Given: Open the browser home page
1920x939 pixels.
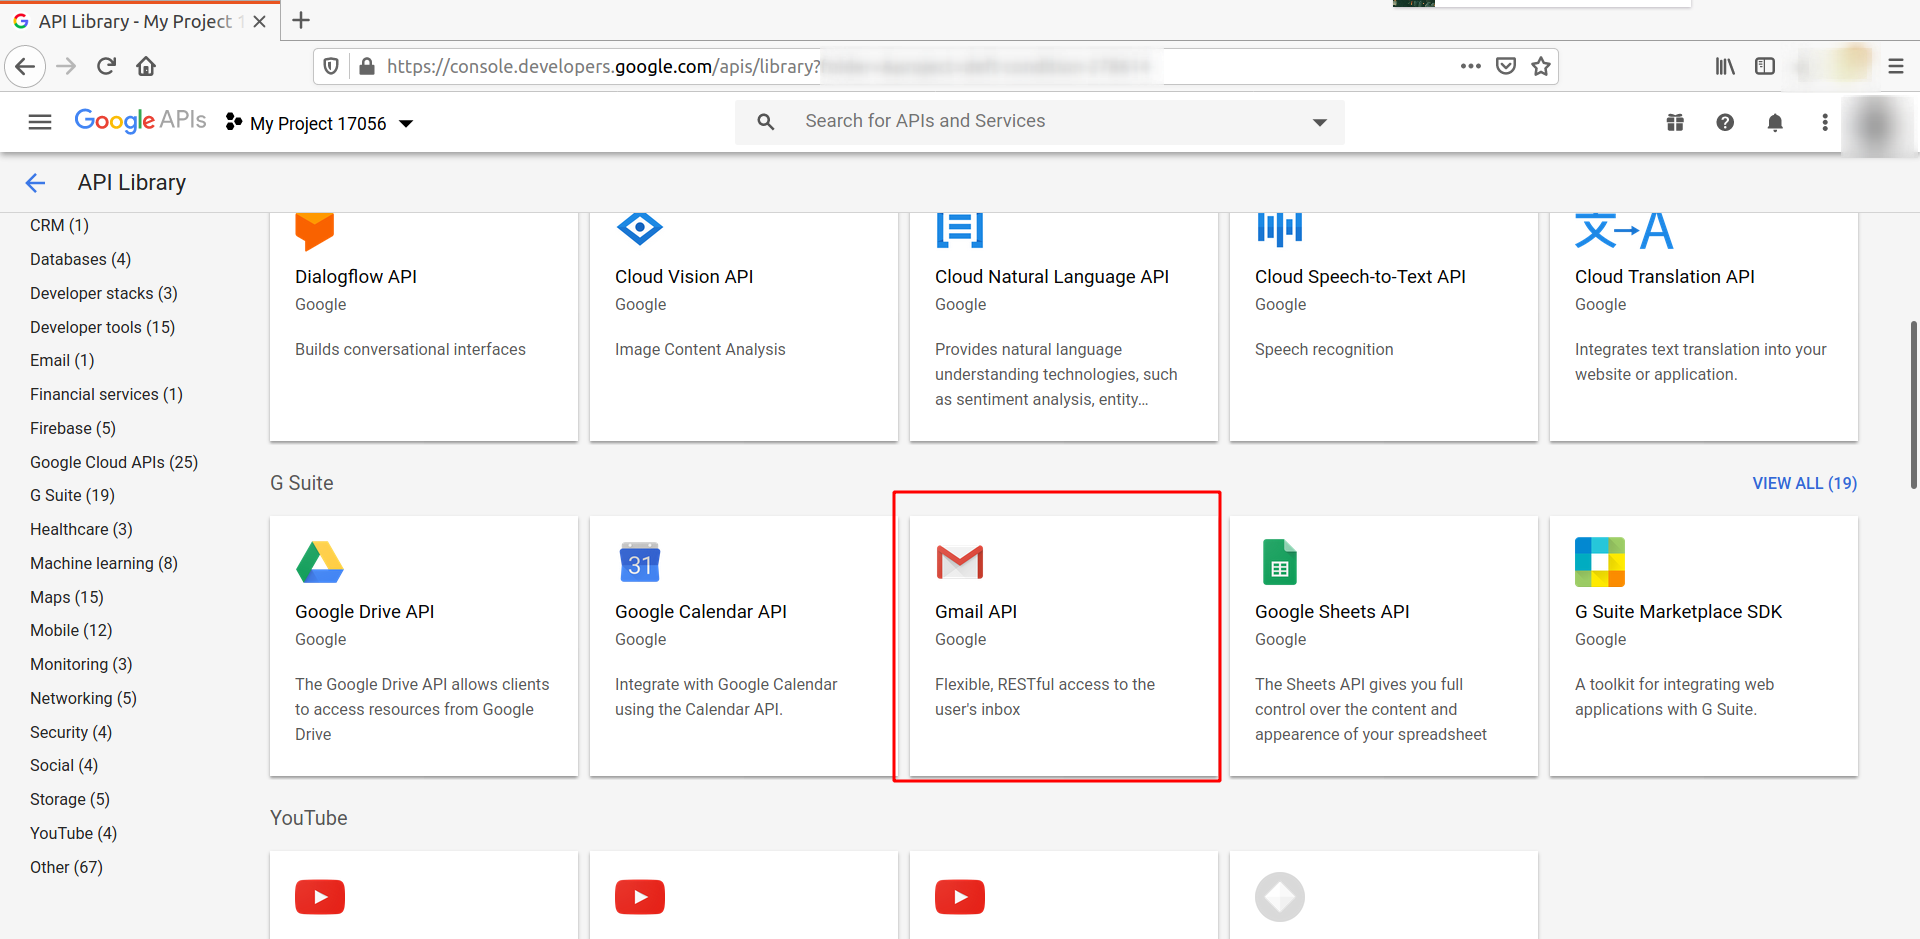Looking at the screenshot, I should tap(146, 67).
